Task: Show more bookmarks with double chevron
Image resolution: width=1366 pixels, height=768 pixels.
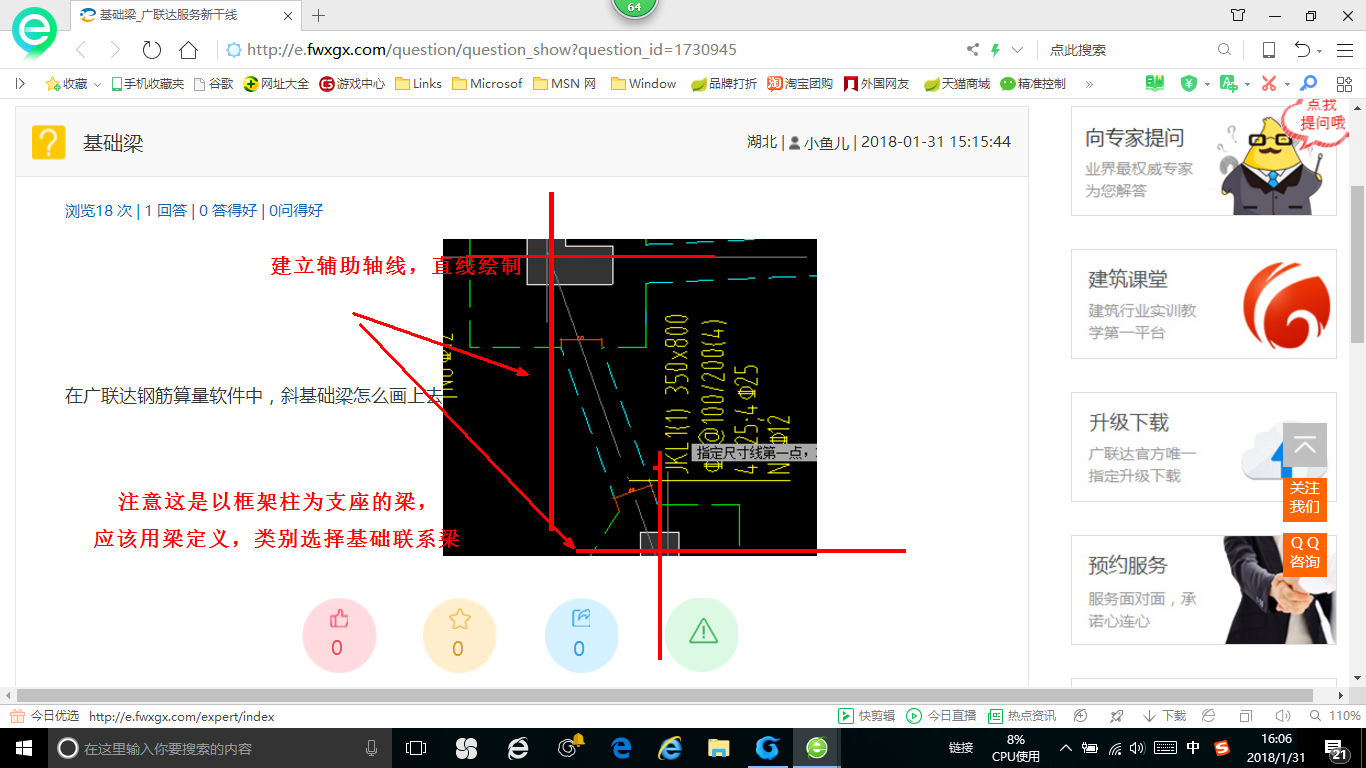Action: (x=1089, y=84)
